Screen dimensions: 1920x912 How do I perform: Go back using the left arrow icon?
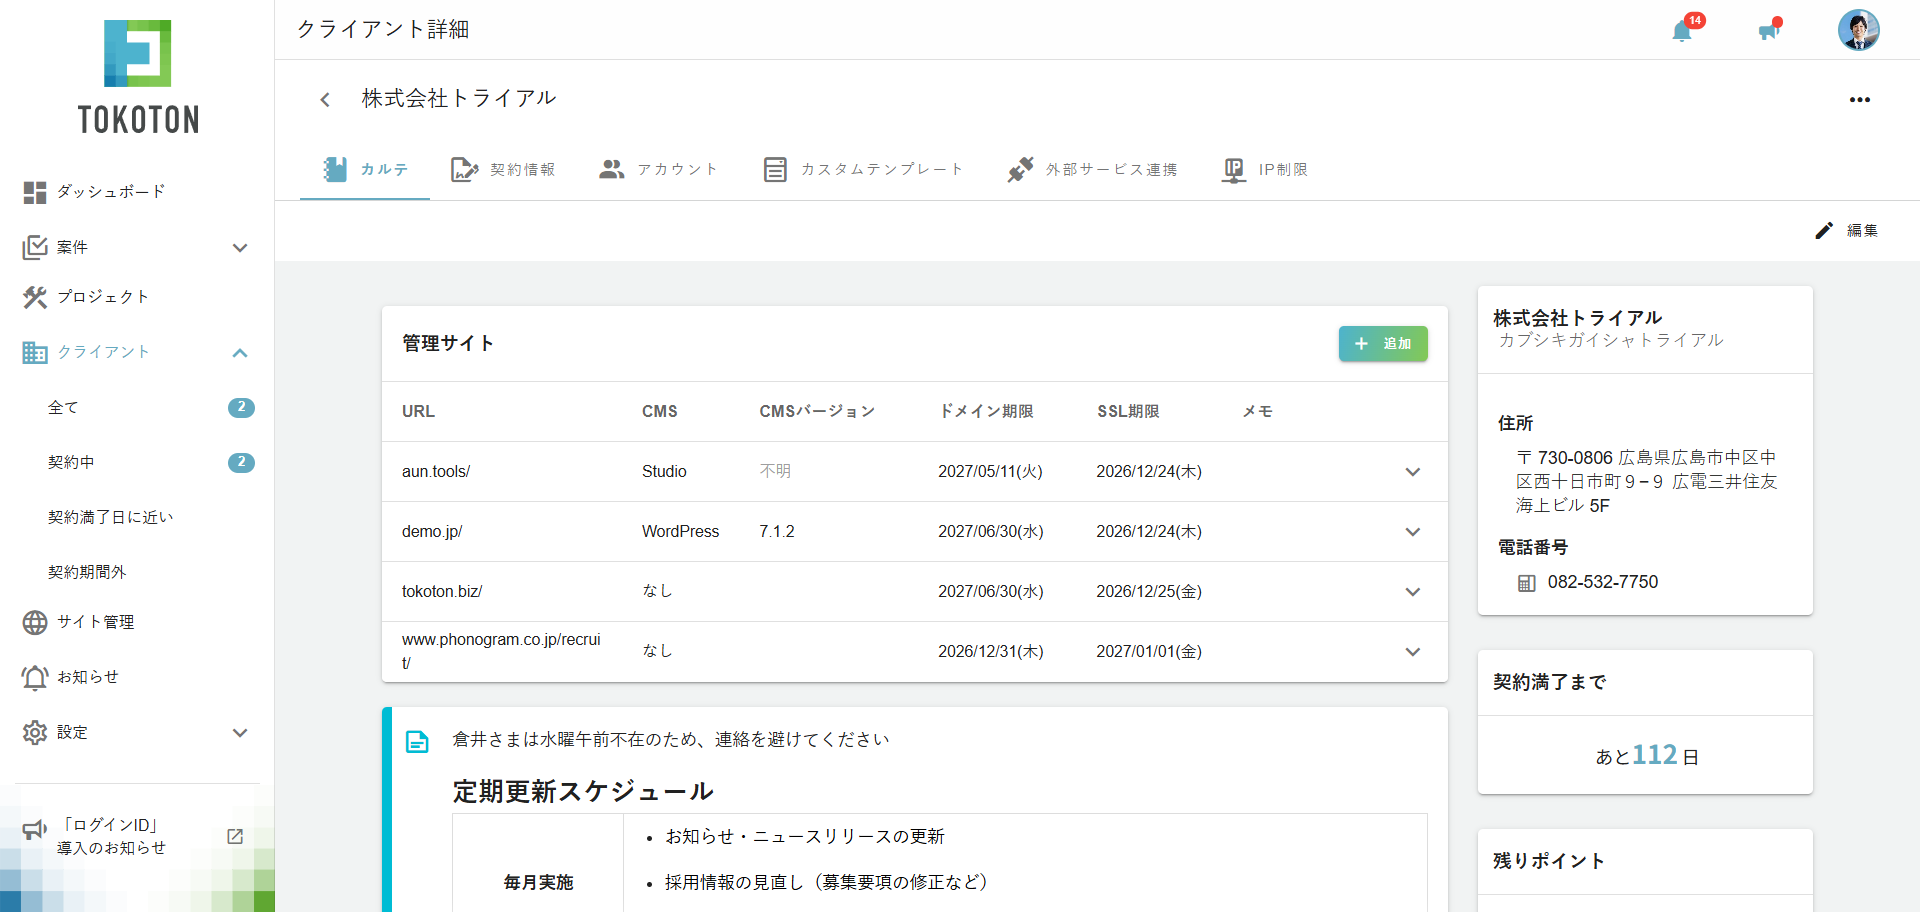(x=325, y=99)
